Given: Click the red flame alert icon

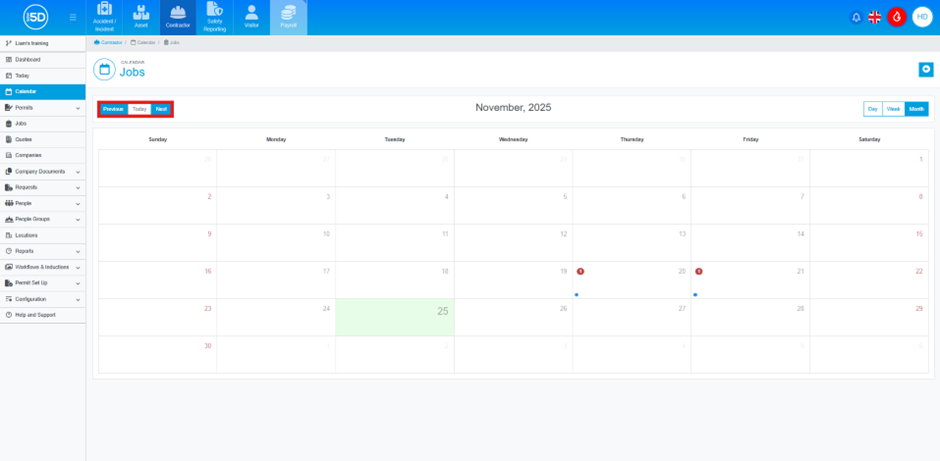Looking at the screenshot, I should pos(897,18).
